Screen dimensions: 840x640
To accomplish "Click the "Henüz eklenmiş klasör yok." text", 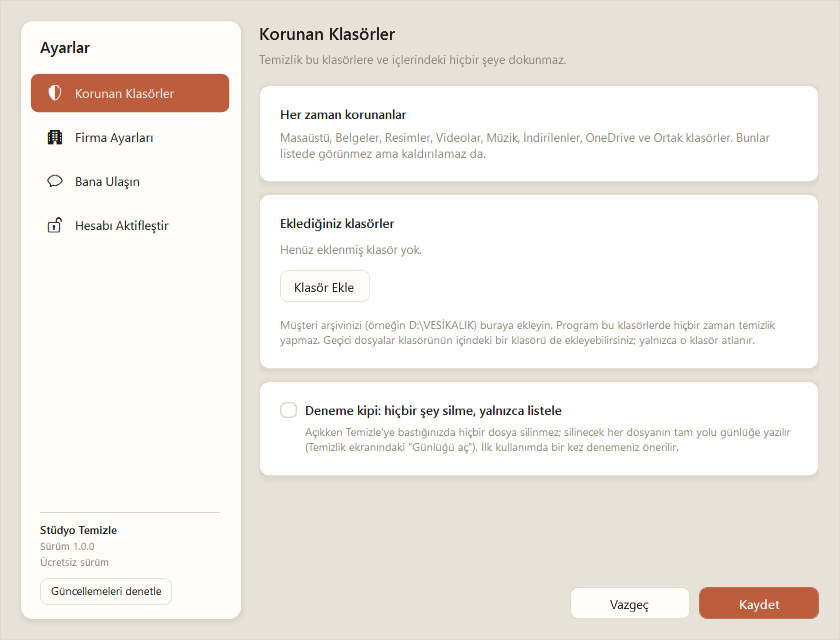I will [x=351, y=250].
